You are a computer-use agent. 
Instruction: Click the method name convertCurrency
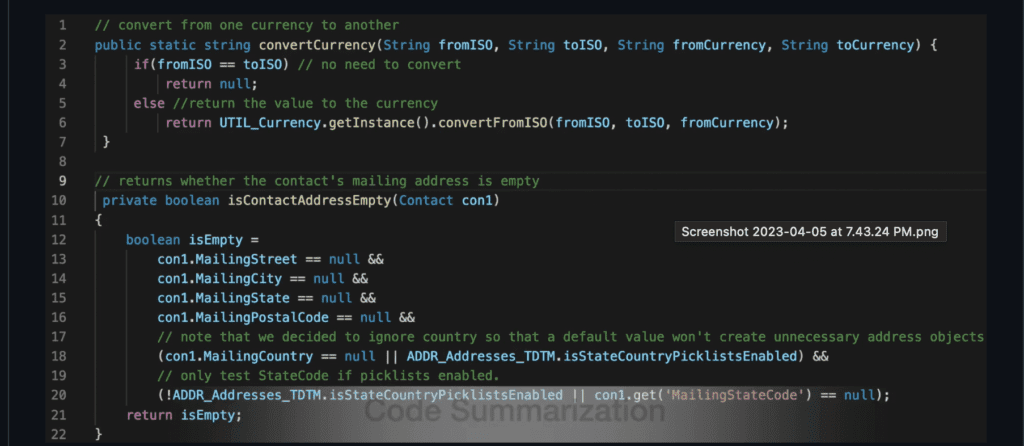click(x=317, y=45)
